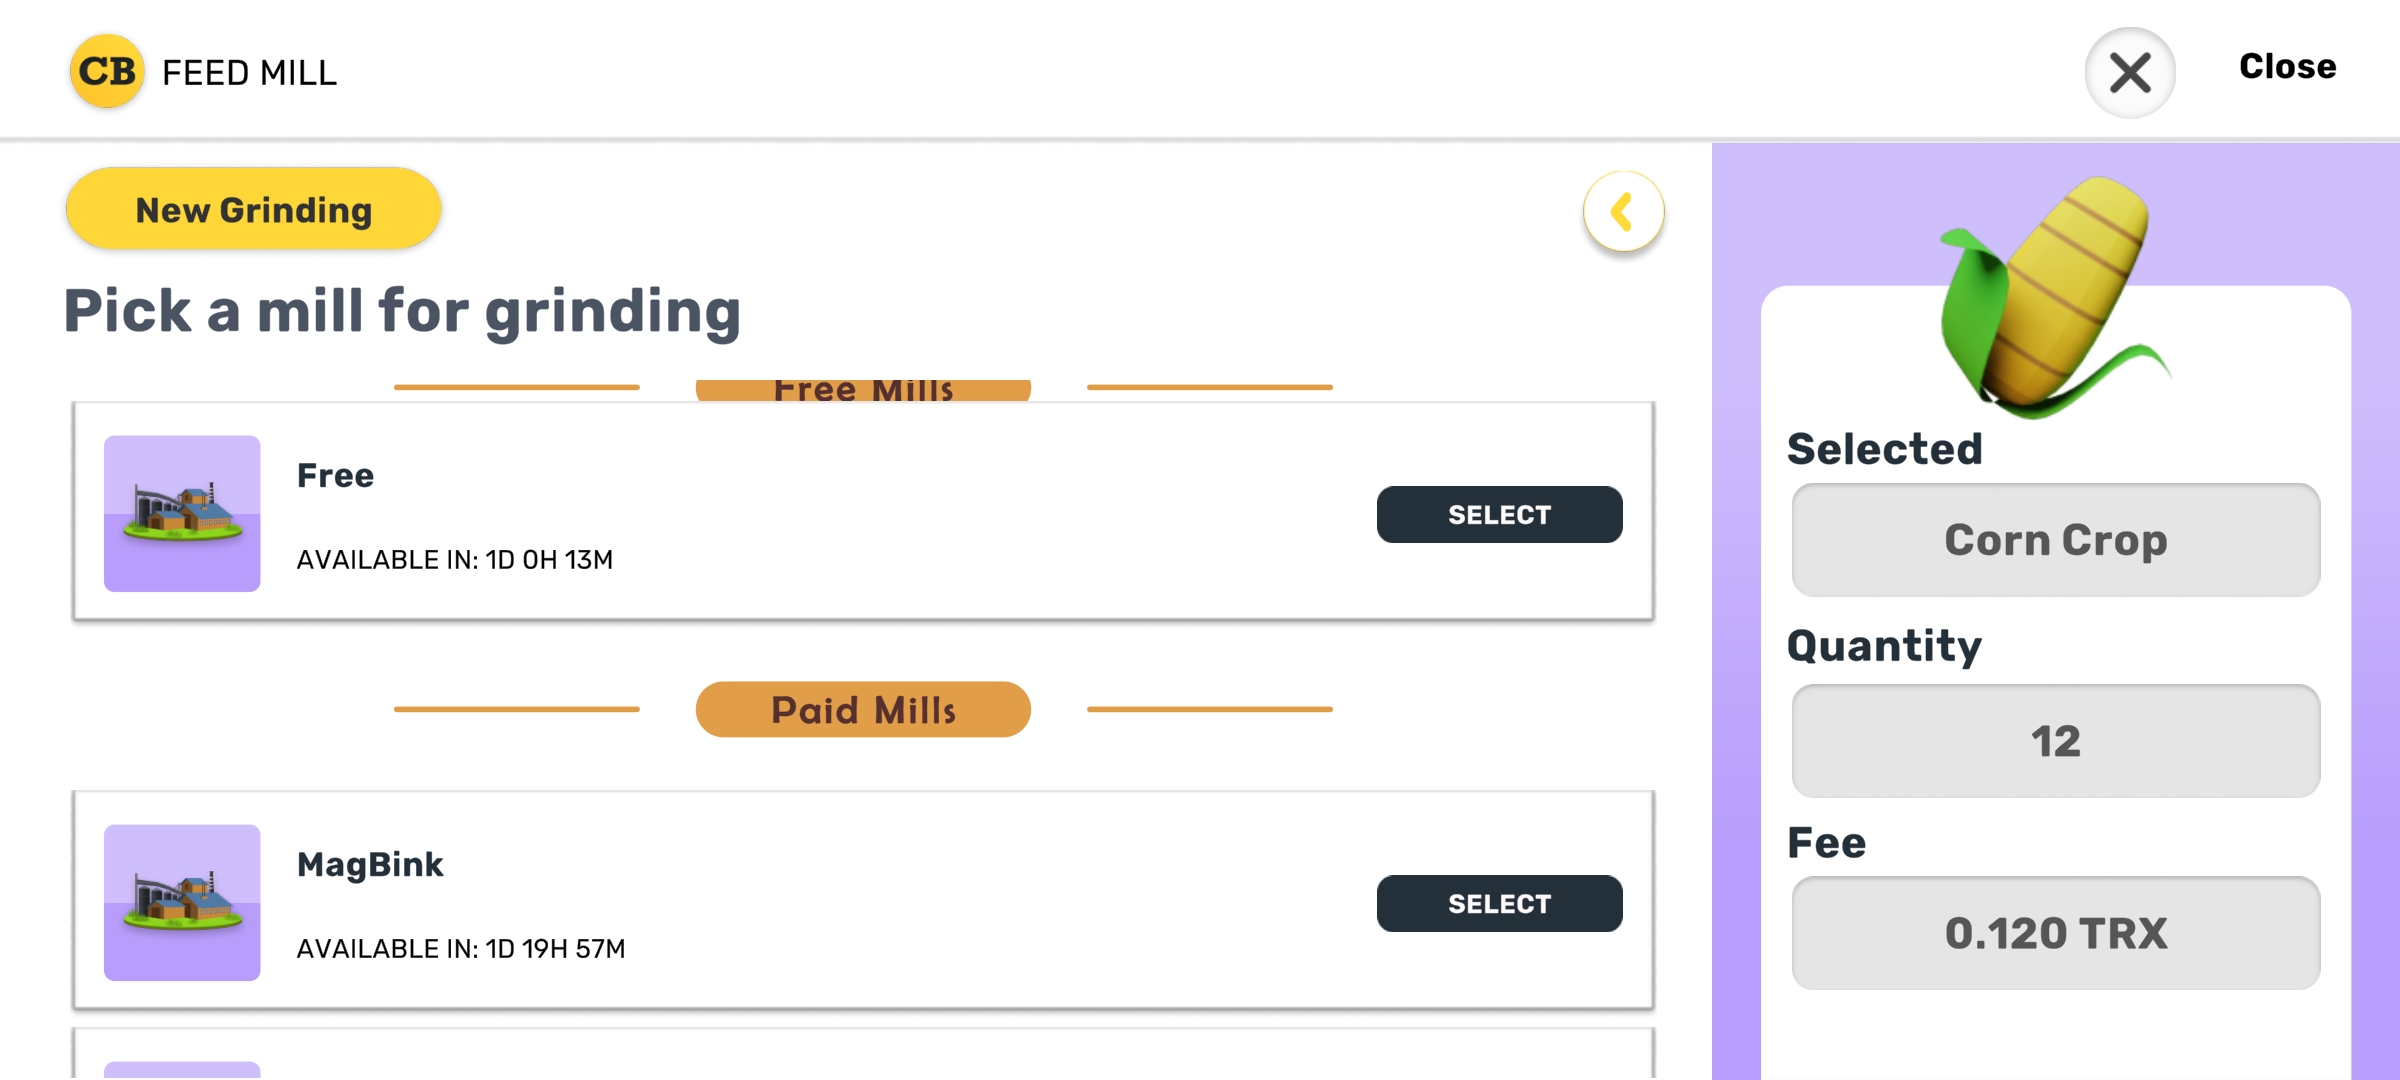The width and height of the screenshot is (2400, 1080).
Task: Click the Free mill factory thumbnail
Action: [182, 513]
